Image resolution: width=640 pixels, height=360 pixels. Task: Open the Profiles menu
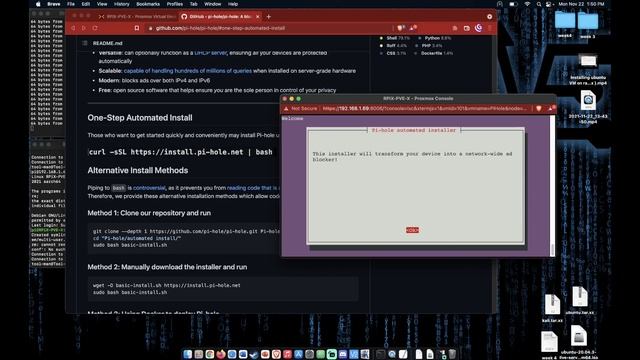click(x=175, y=4)
